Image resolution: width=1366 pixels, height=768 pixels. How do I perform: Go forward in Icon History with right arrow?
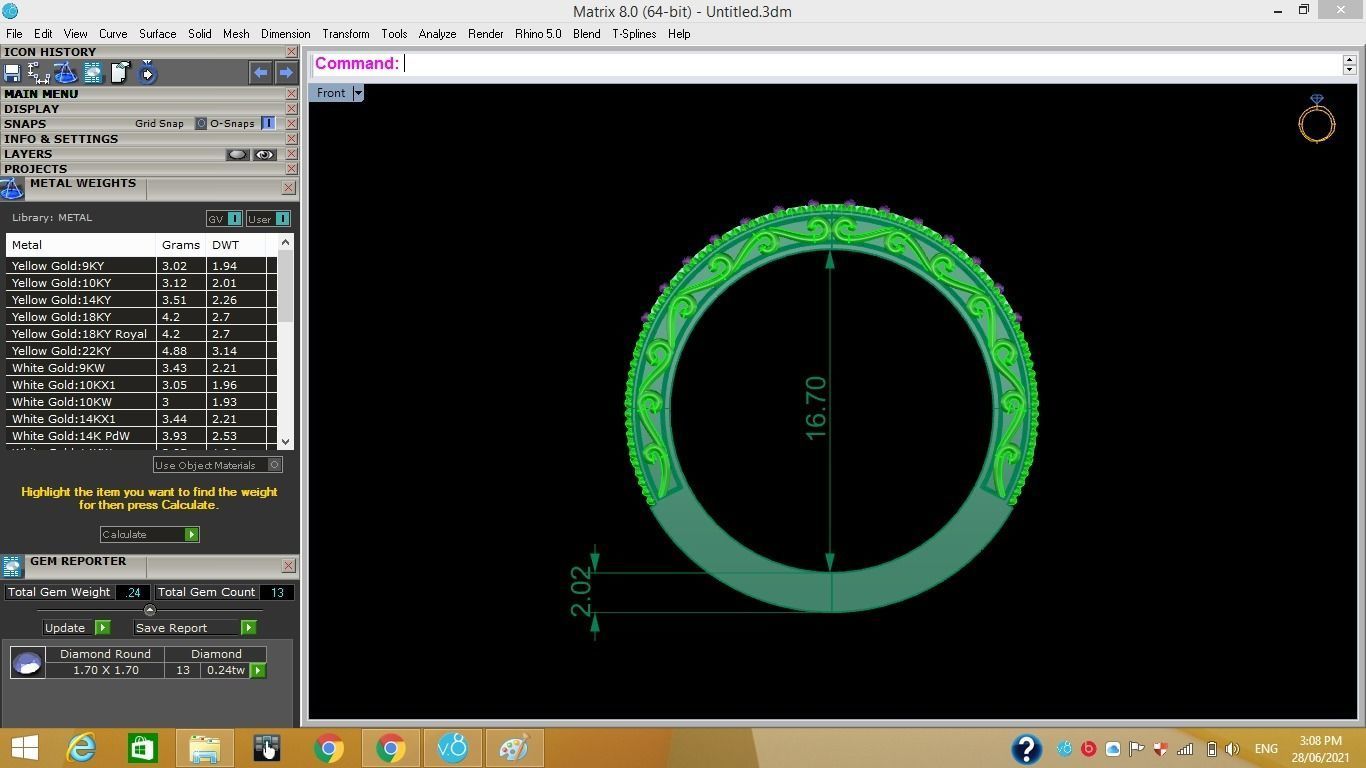point(286,73)
